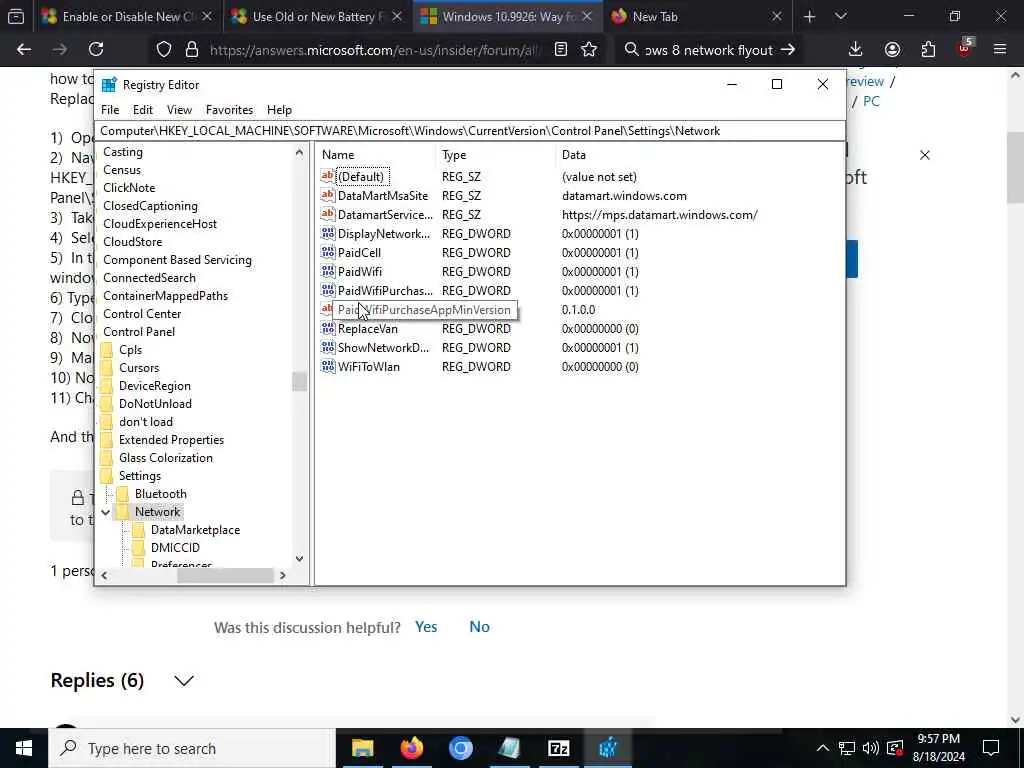The image size is (1024, 768).
Task: Open File Explorer from the taskbar
Action: coord(362,748)
